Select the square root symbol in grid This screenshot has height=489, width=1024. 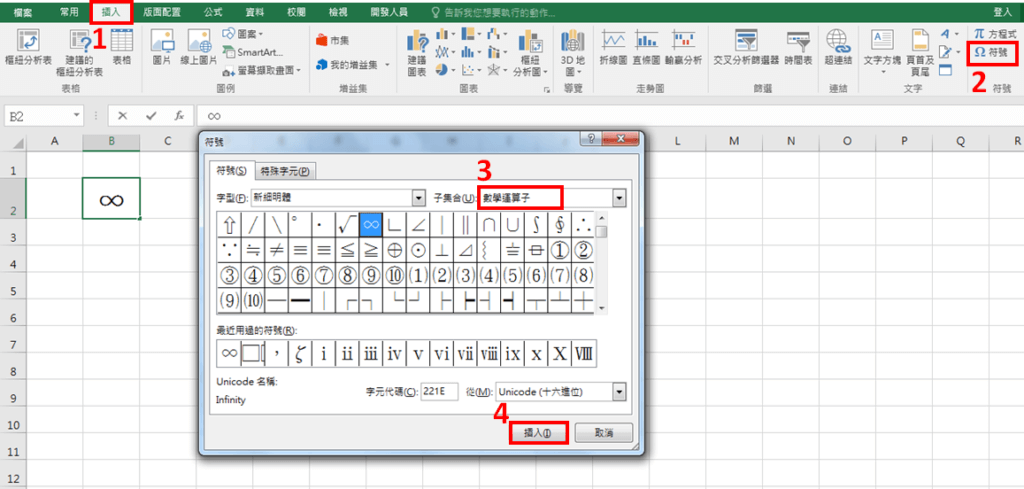click(346, 223)
